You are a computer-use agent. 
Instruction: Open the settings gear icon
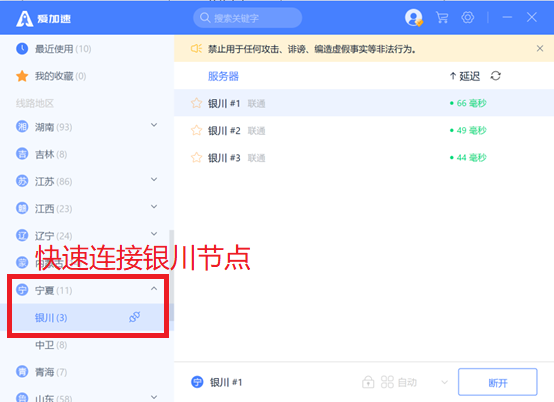pyautogui.click(x=467, y=17)
